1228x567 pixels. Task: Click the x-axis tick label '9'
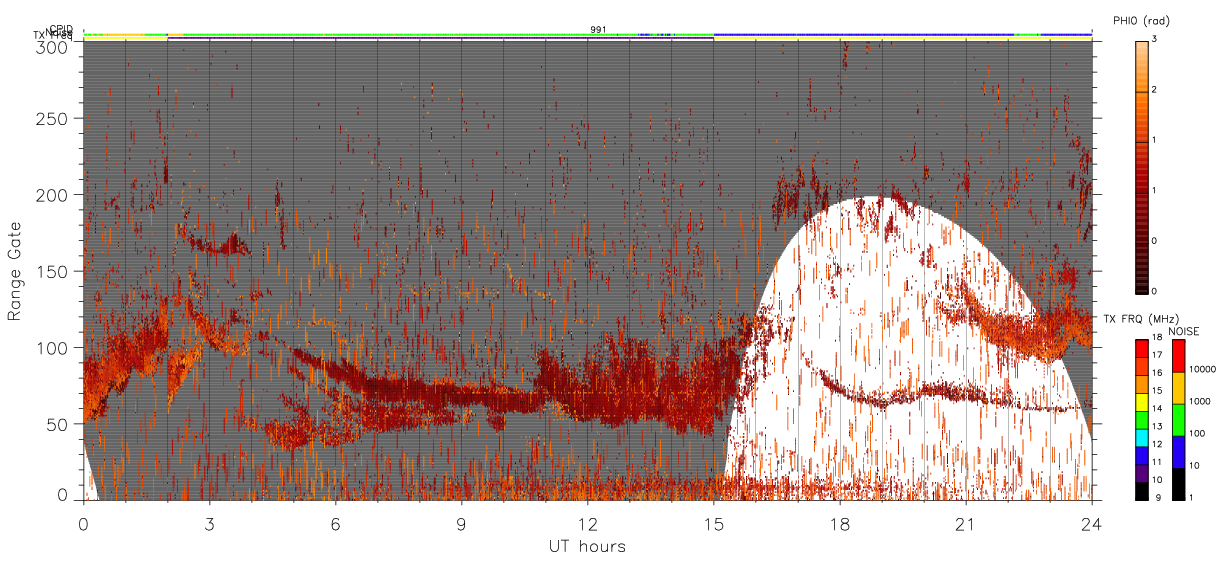(x=462, y=523)
